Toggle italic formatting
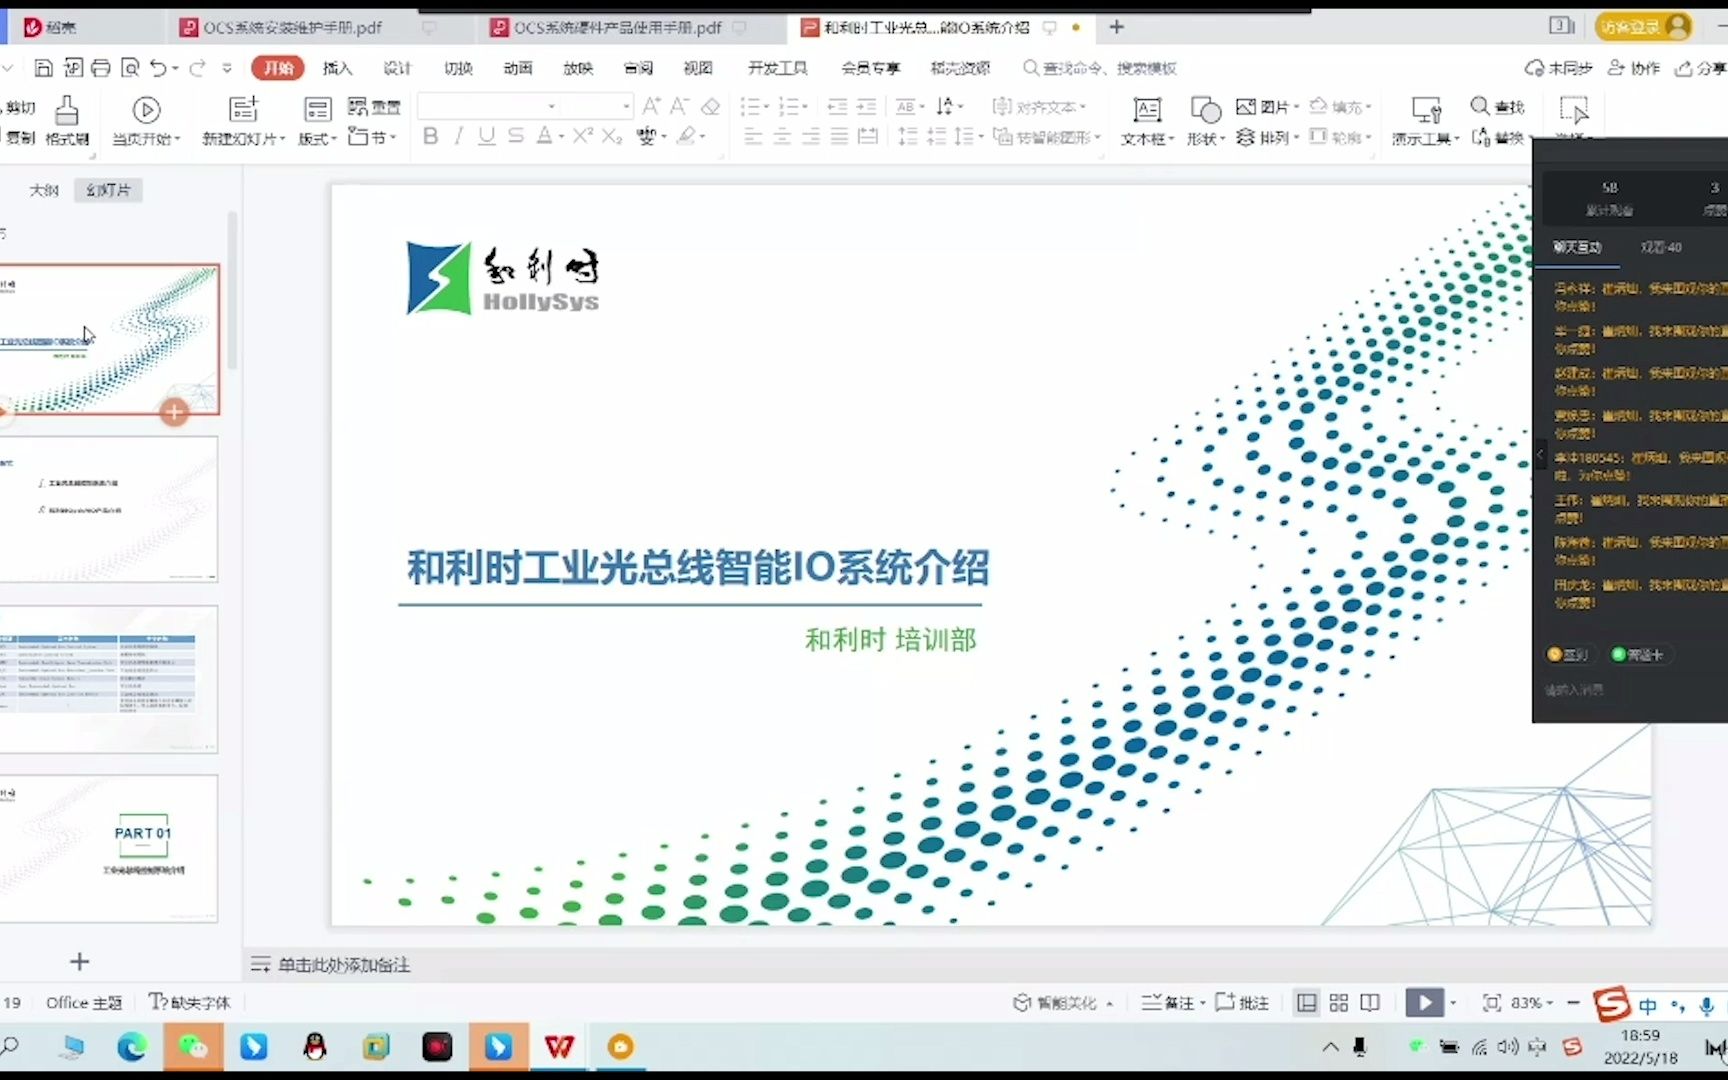 [x=458, y=136]
